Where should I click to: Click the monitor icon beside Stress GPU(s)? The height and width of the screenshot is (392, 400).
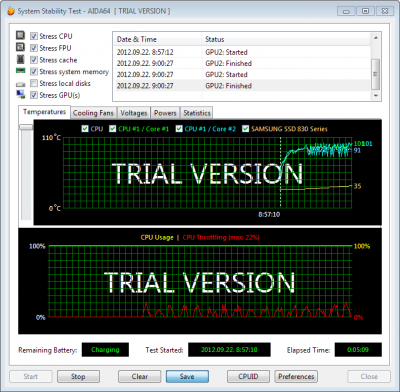pyautogui.click(x=21, y=95)
